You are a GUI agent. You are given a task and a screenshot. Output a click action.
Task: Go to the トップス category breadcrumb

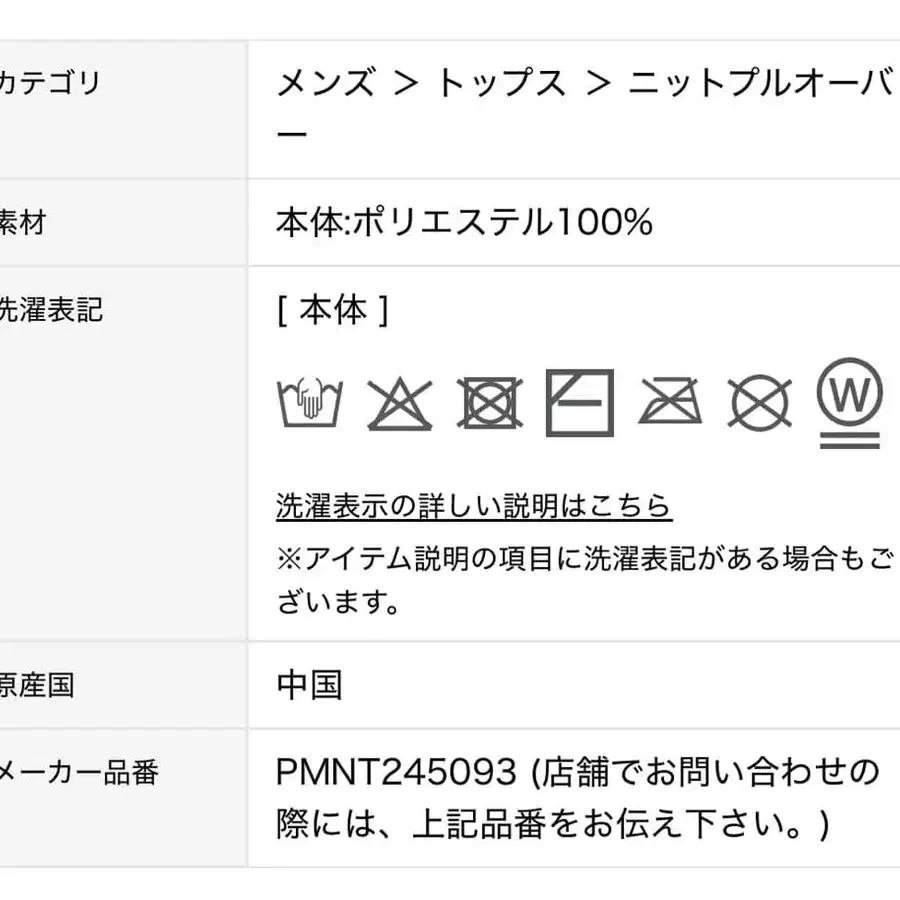[x=501, y=82]
